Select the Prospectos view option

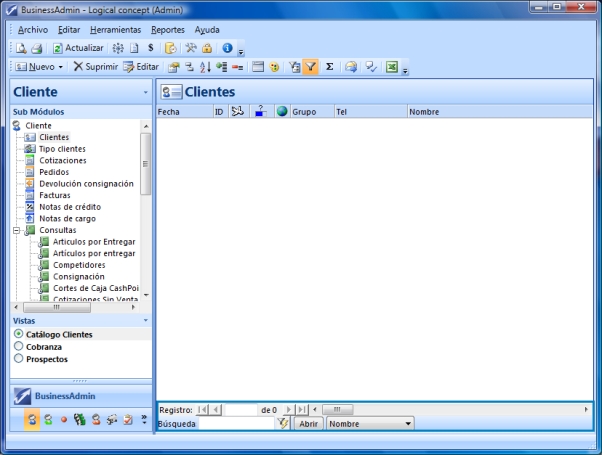point(18,358)
